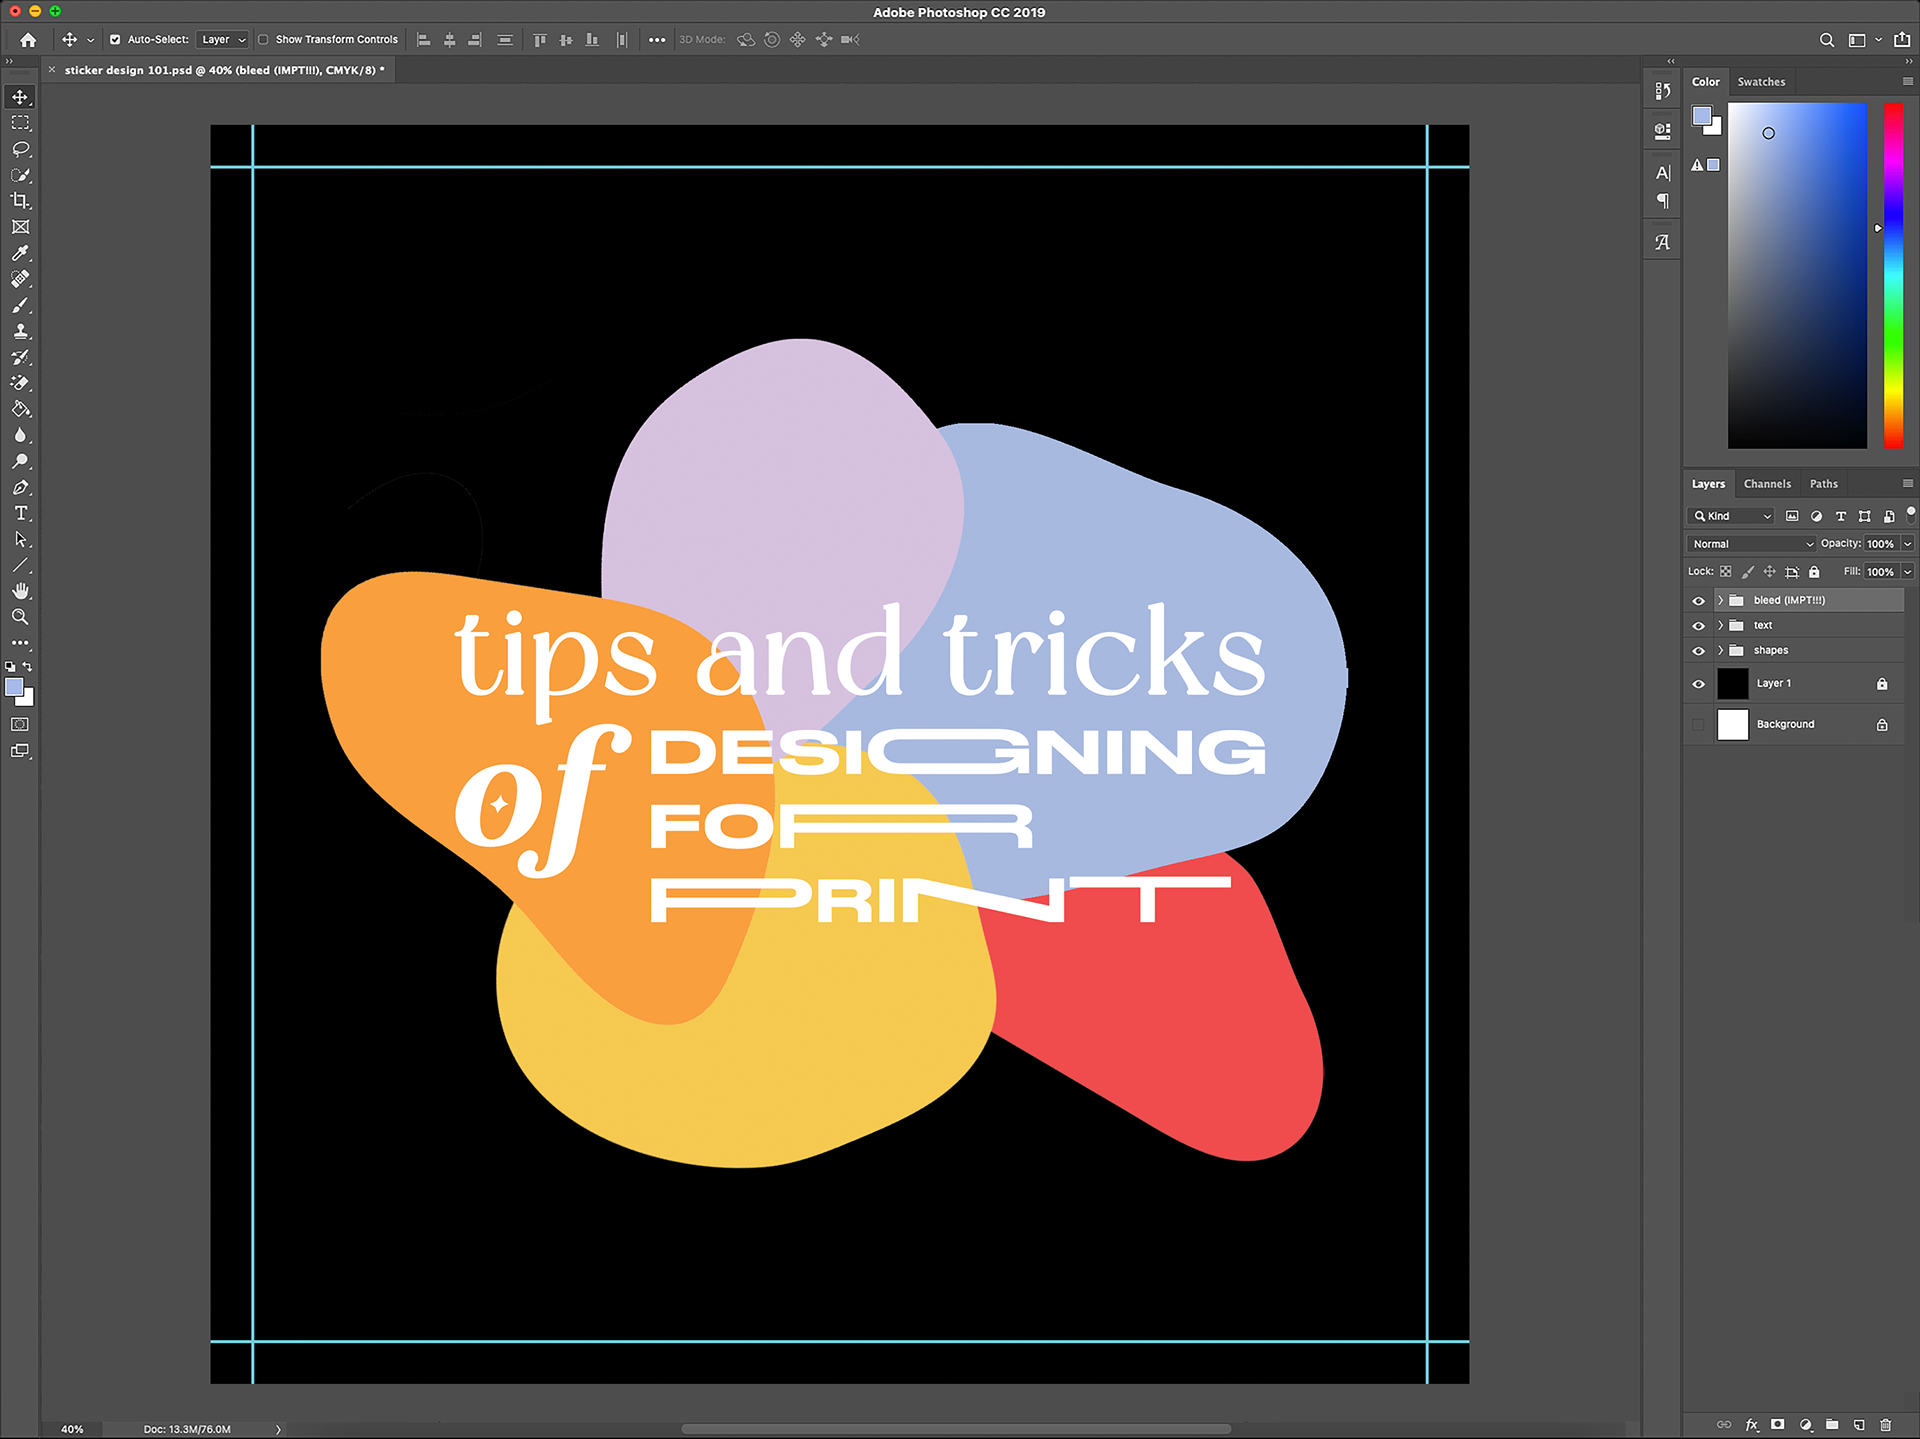Select the Clone Stamp tool
Viewport: 1920px width, 1439px height.
coord(20,331)
